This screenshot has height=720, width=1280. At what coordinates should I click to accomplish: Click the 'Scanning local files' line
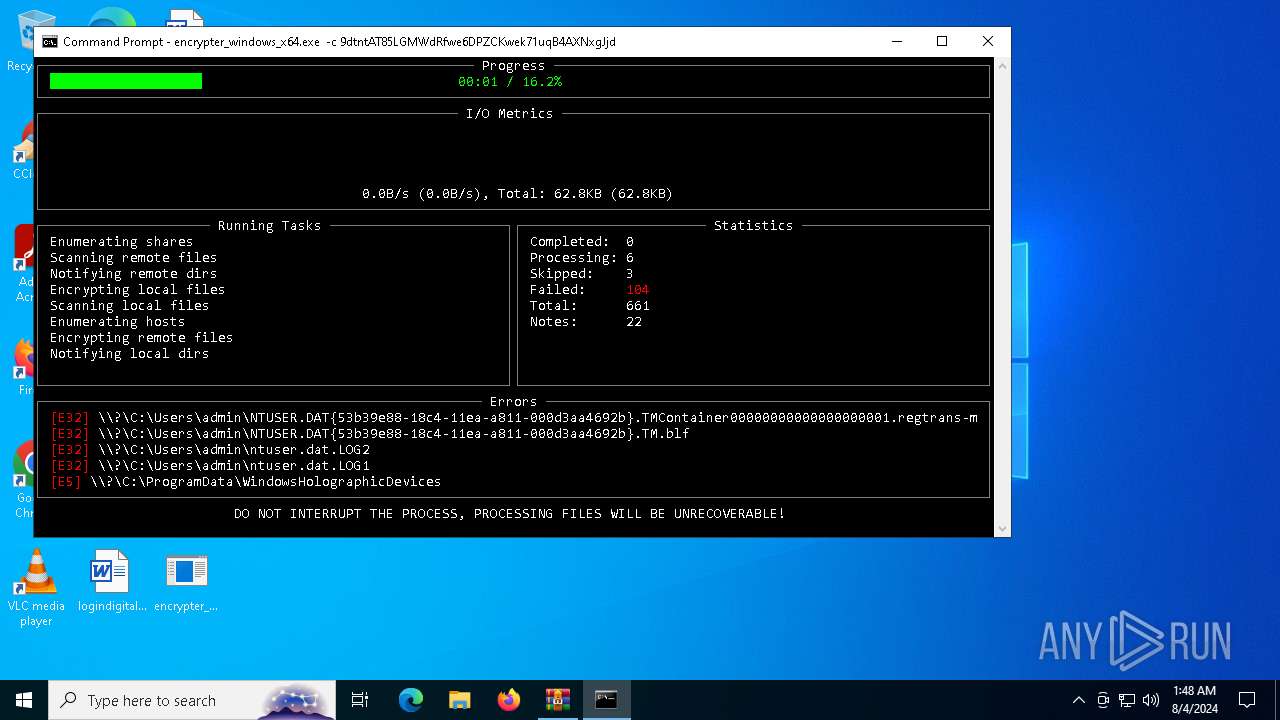click(129, 305)
